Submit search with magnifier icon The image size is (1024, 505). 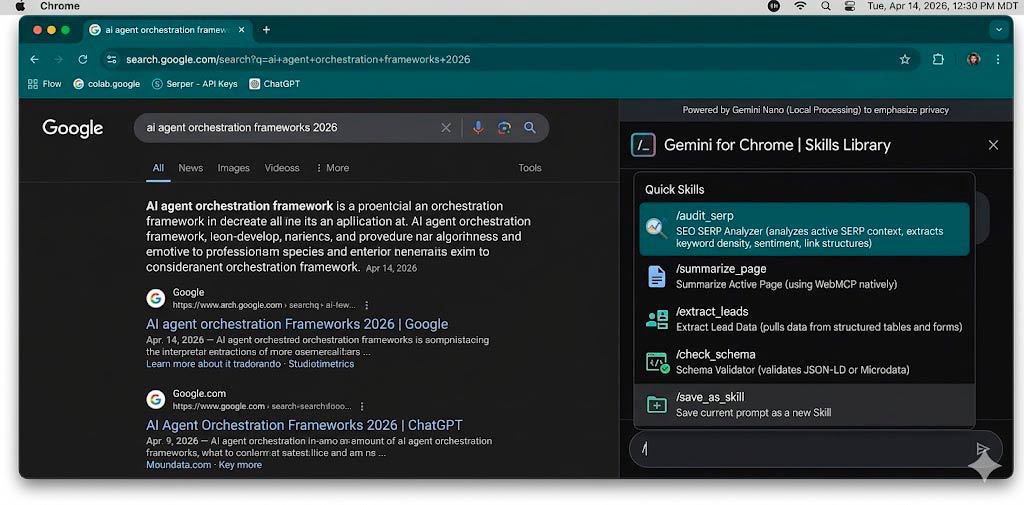530,127
